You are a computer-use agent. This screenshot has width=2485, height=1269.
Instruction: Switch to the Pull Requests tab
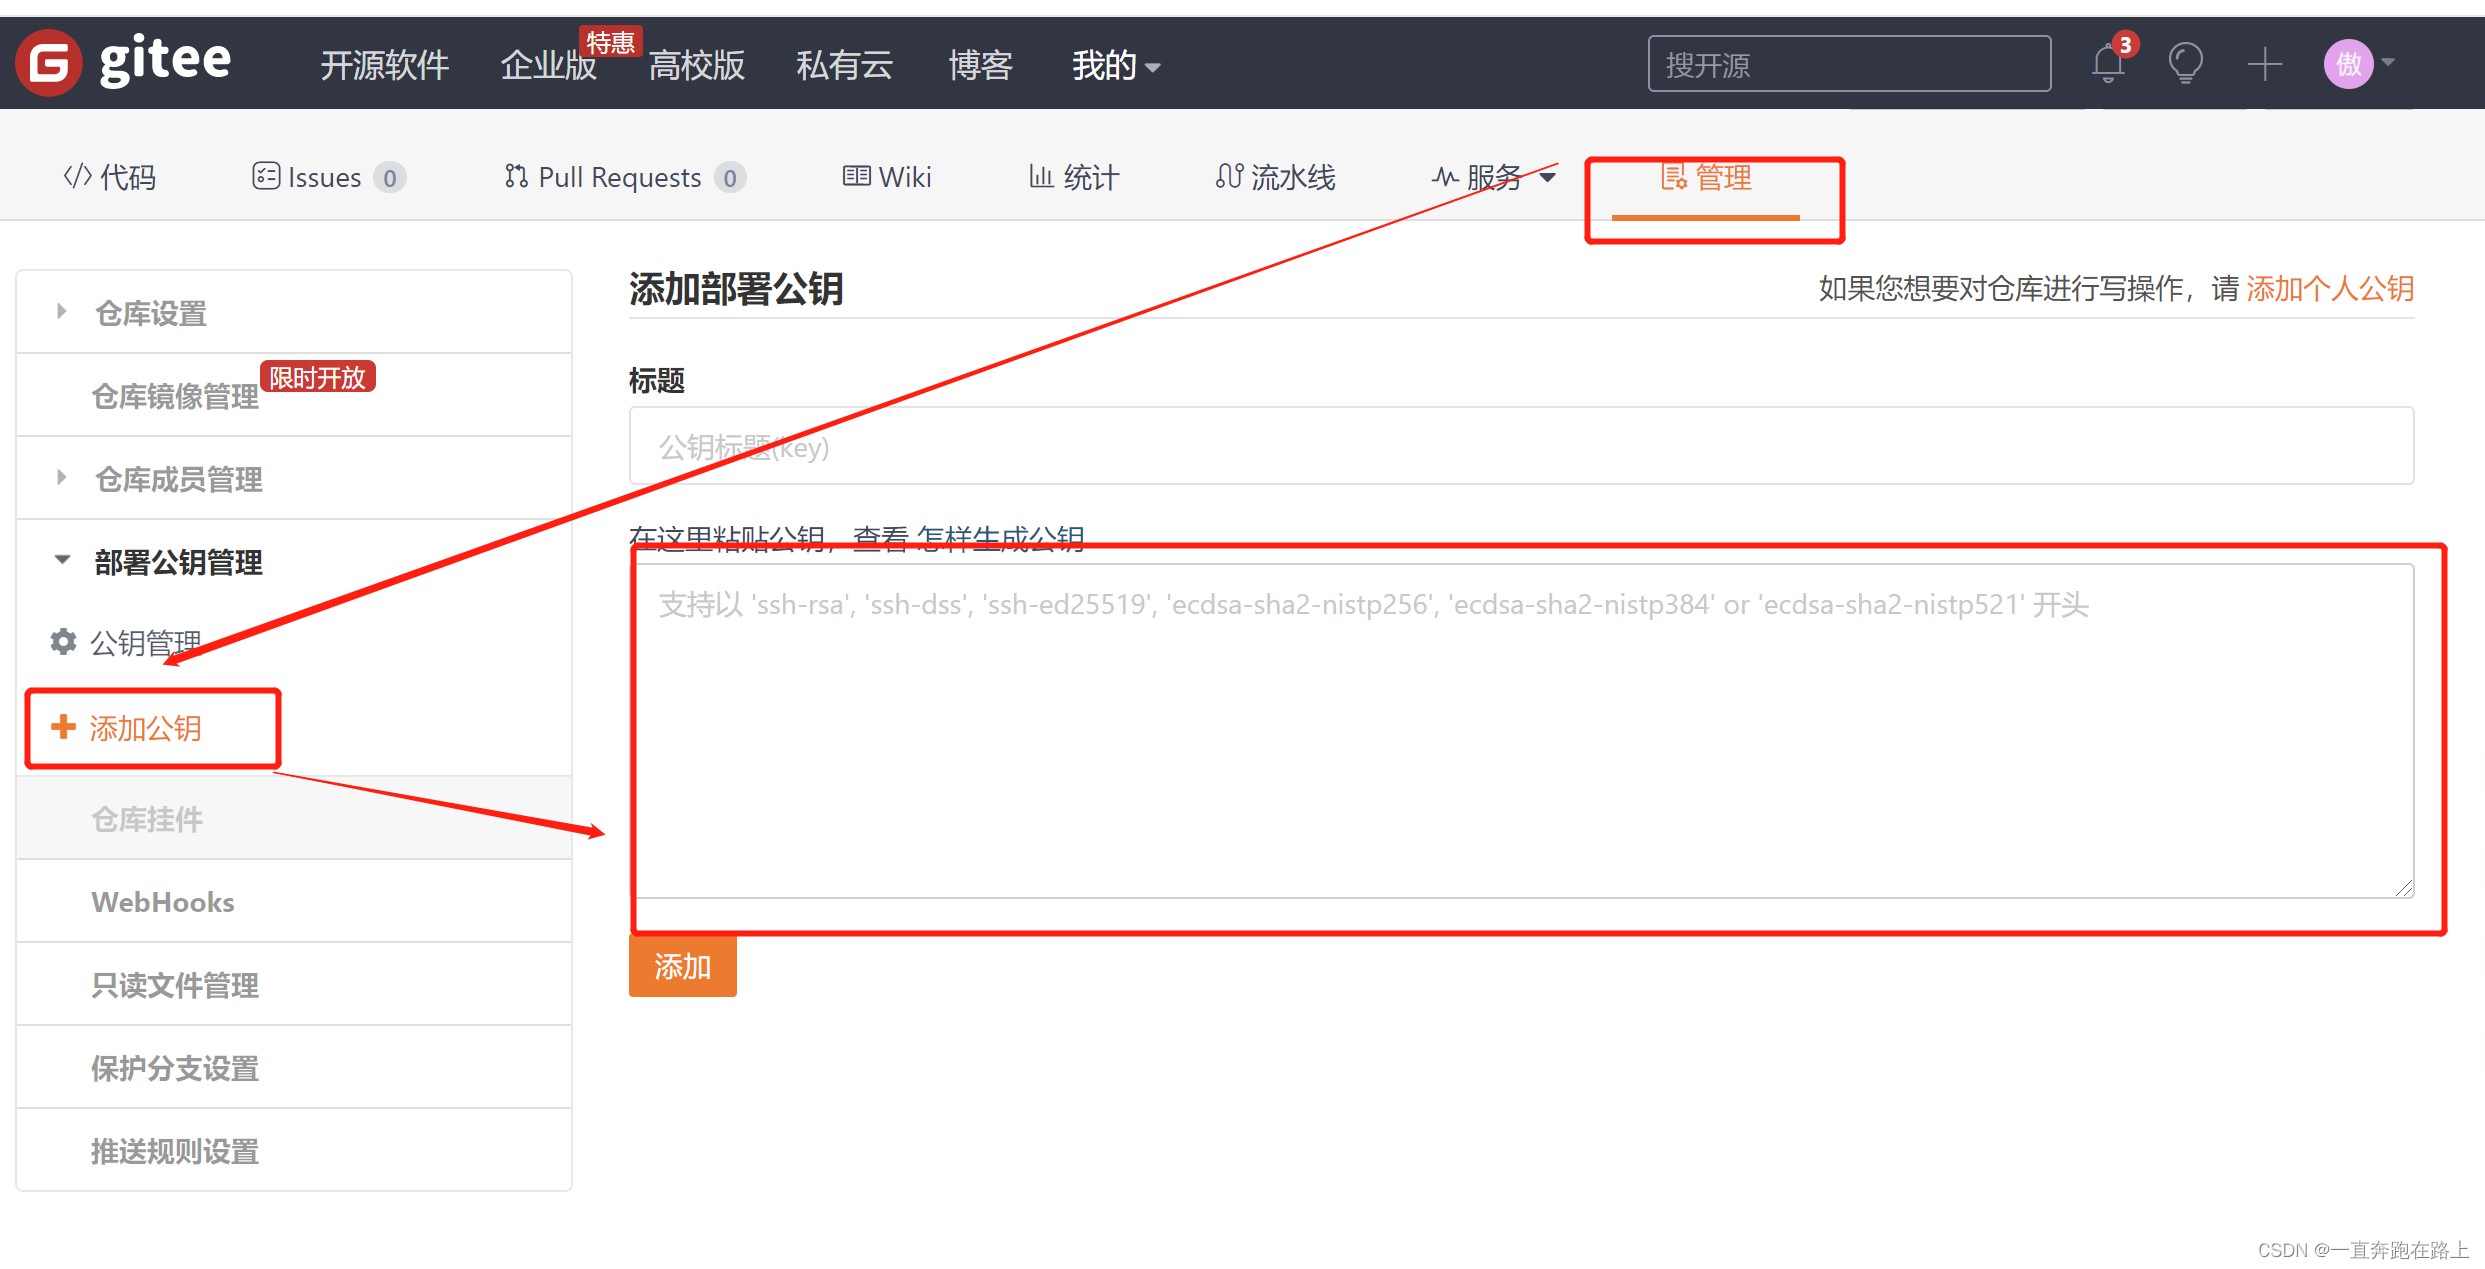point(624,177)
